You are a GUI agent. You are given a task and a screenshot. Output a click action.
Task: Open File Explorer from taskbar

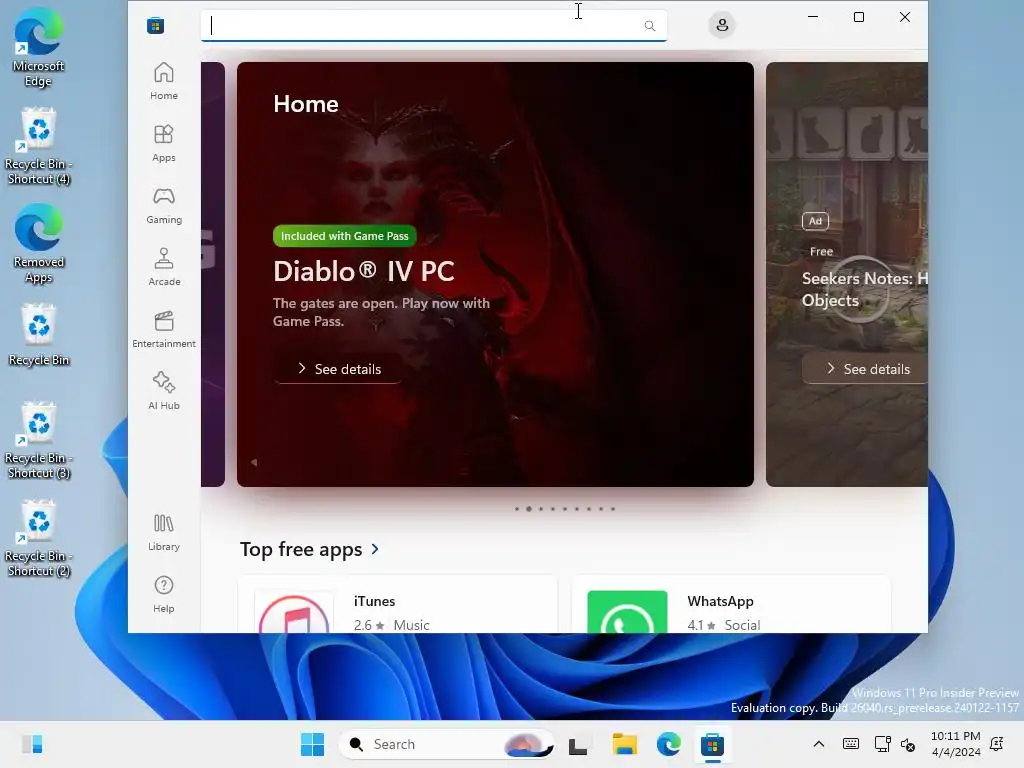(624, 744)
